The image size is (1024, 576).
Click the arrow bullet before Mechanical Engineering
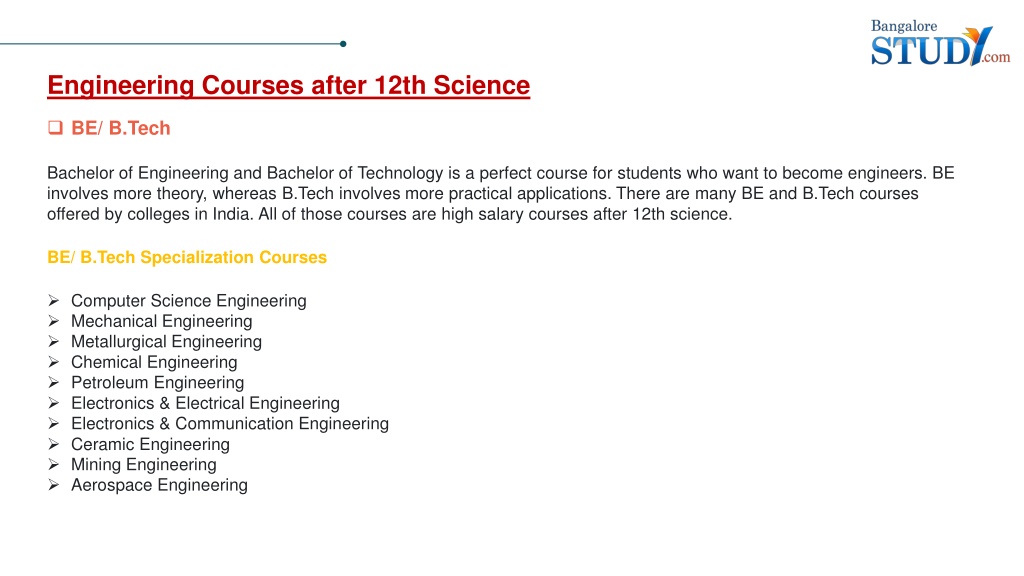pyautogui.click(x=54, y=321)
